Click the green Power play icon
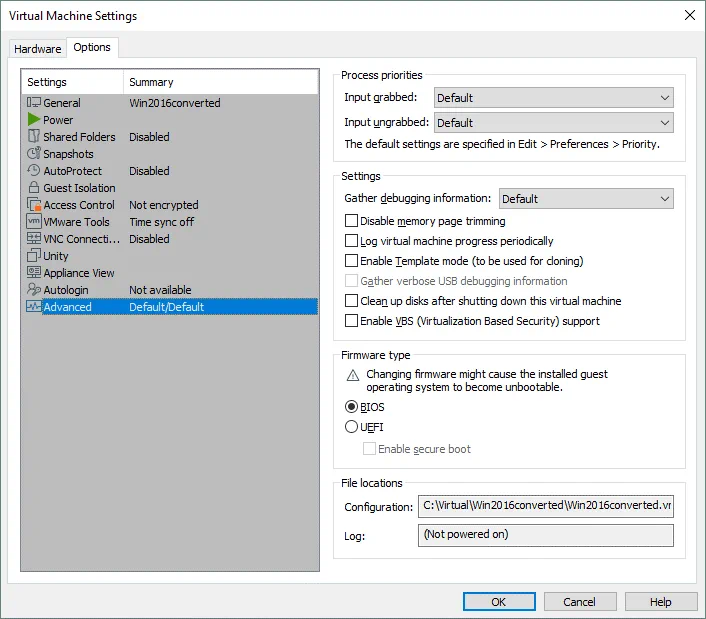 pyautogui.click(x=34, y=120)
